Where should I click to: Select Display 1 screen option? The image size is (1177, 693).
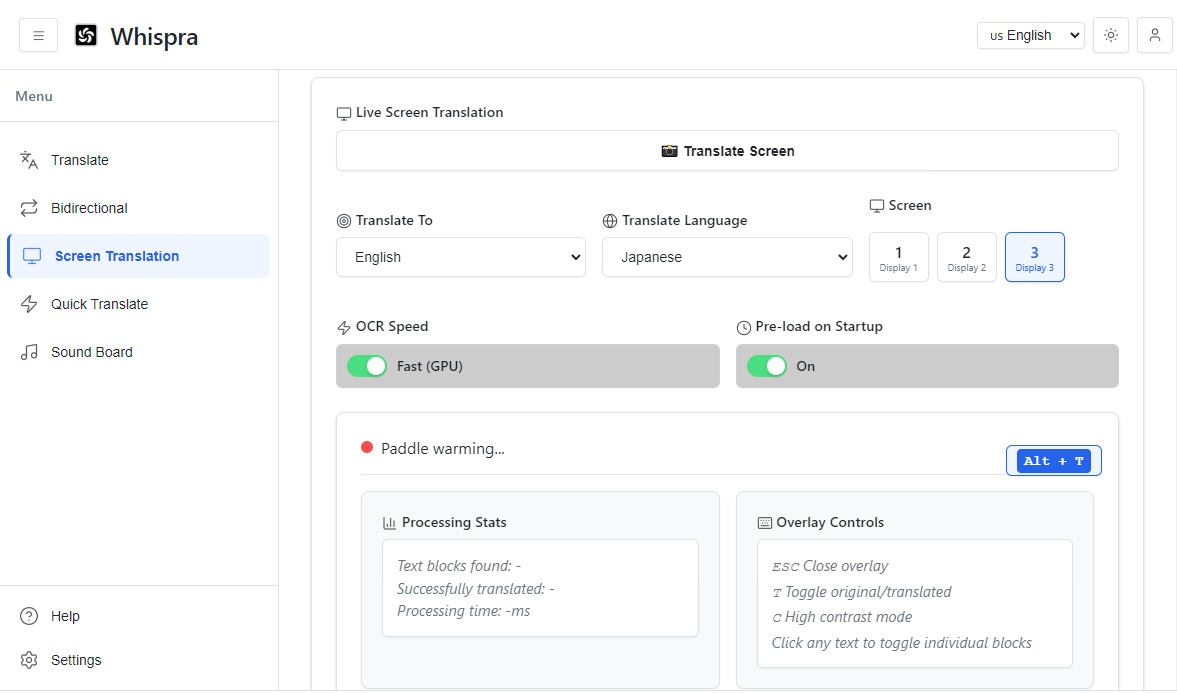coord(898,257)
